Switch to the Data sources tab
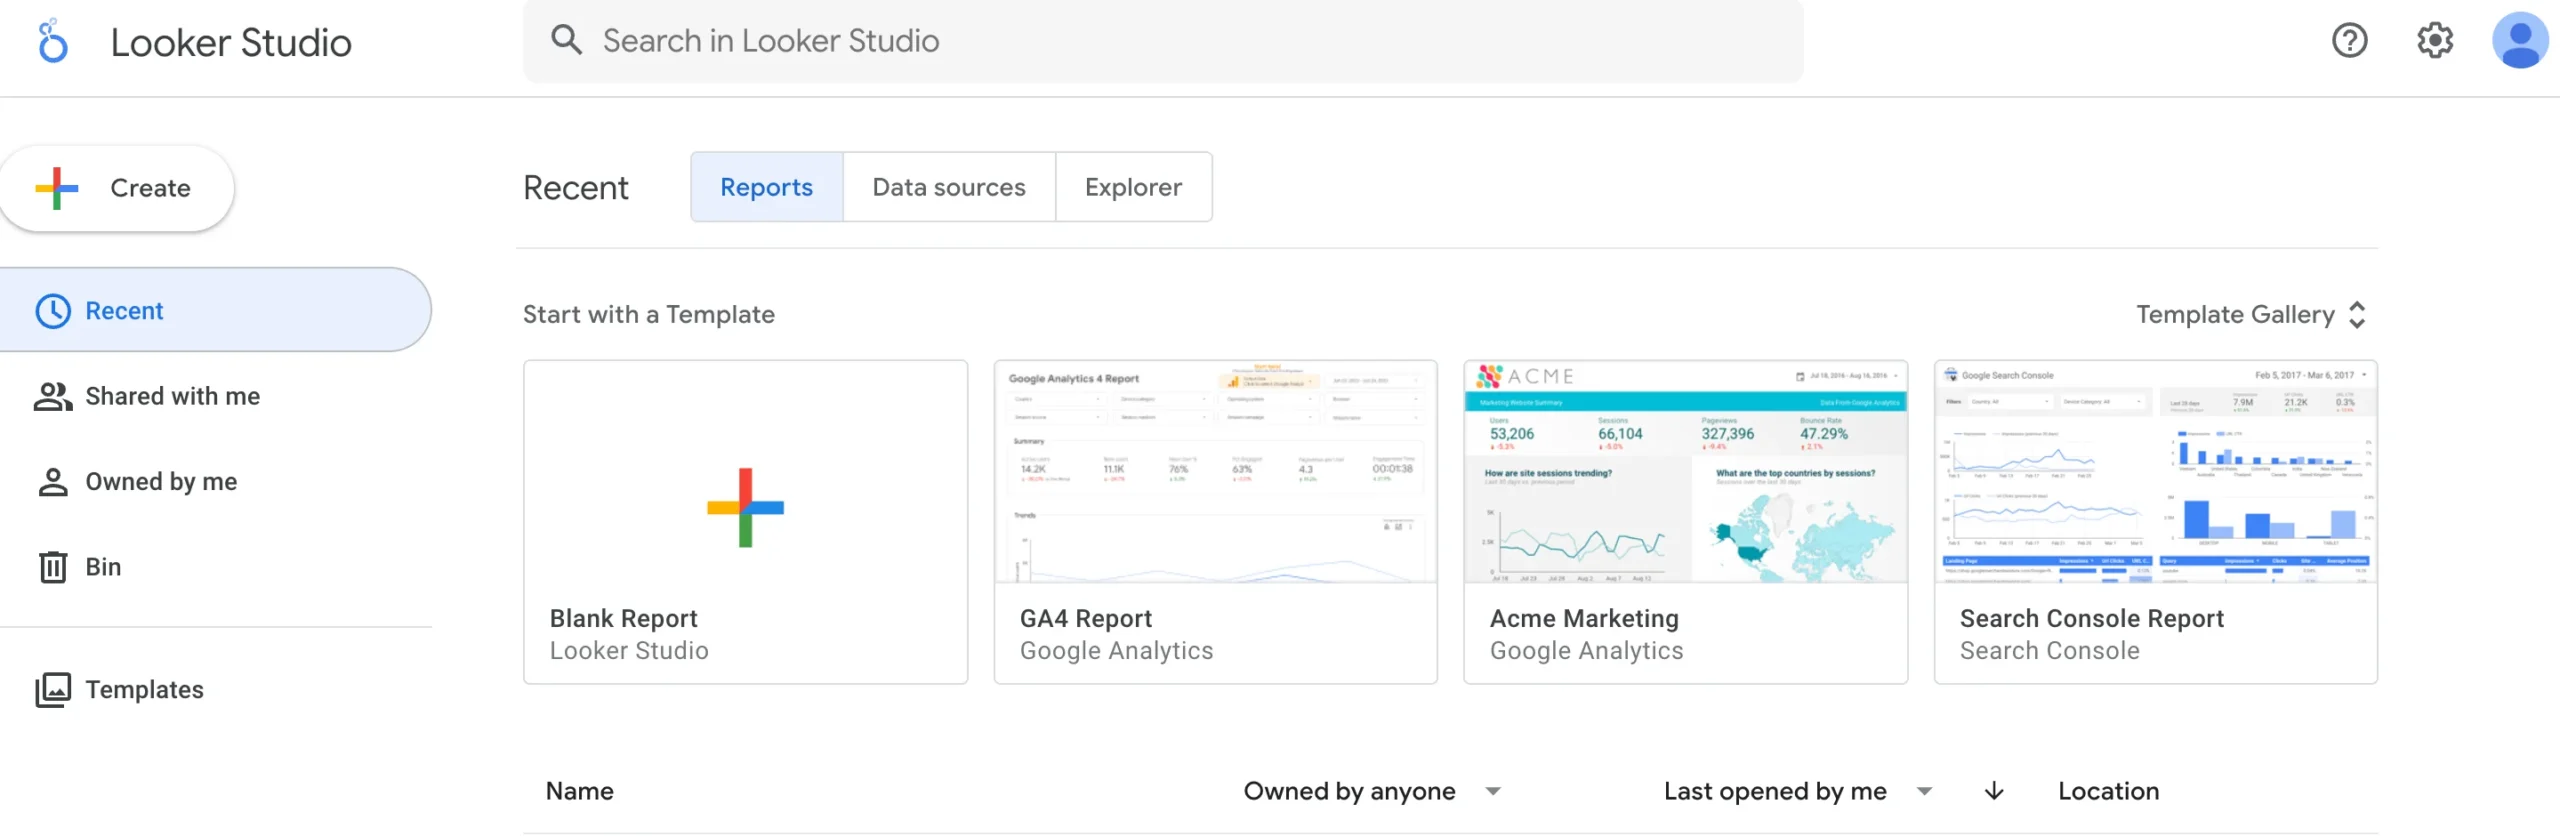This screenshot has width=2560, height=836. click(x=949, y=187)
